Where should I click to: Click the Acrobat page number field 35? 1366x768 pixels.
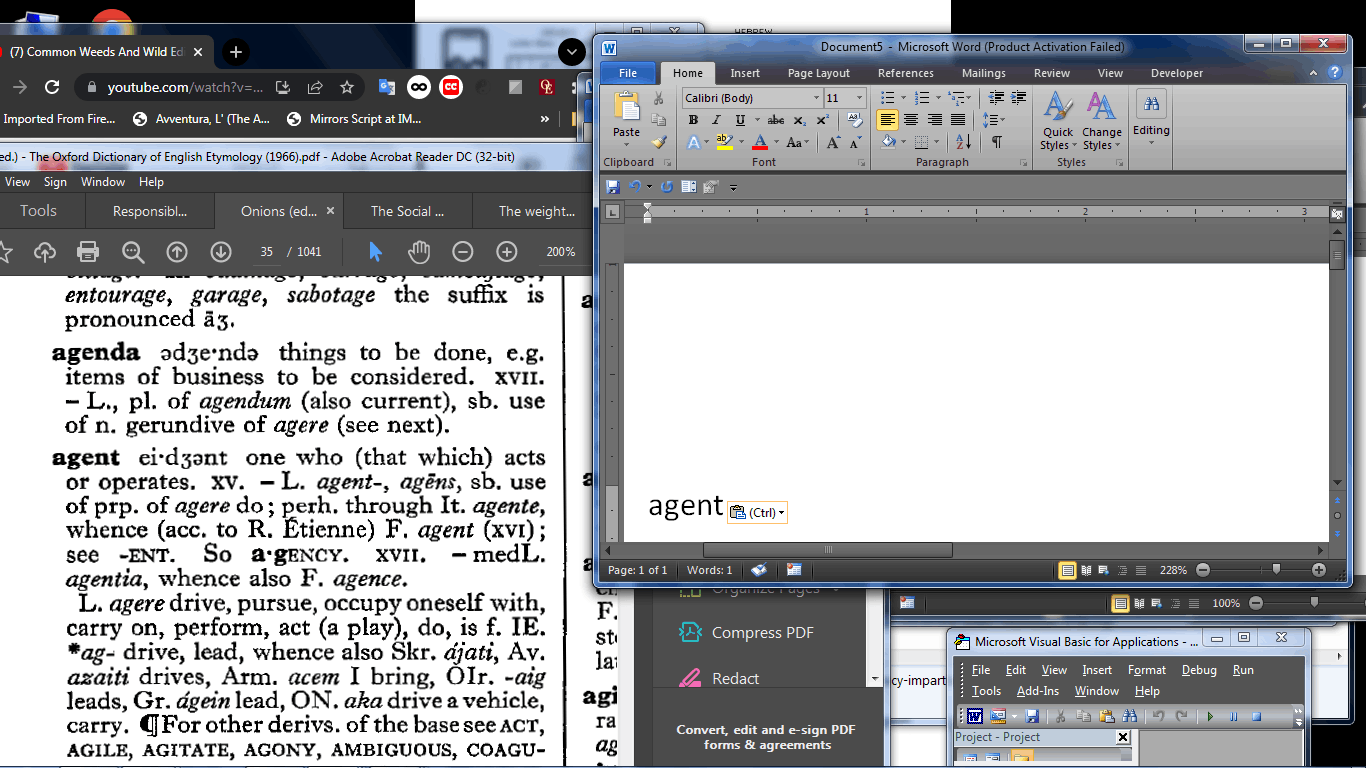click(x=266, y=252)
